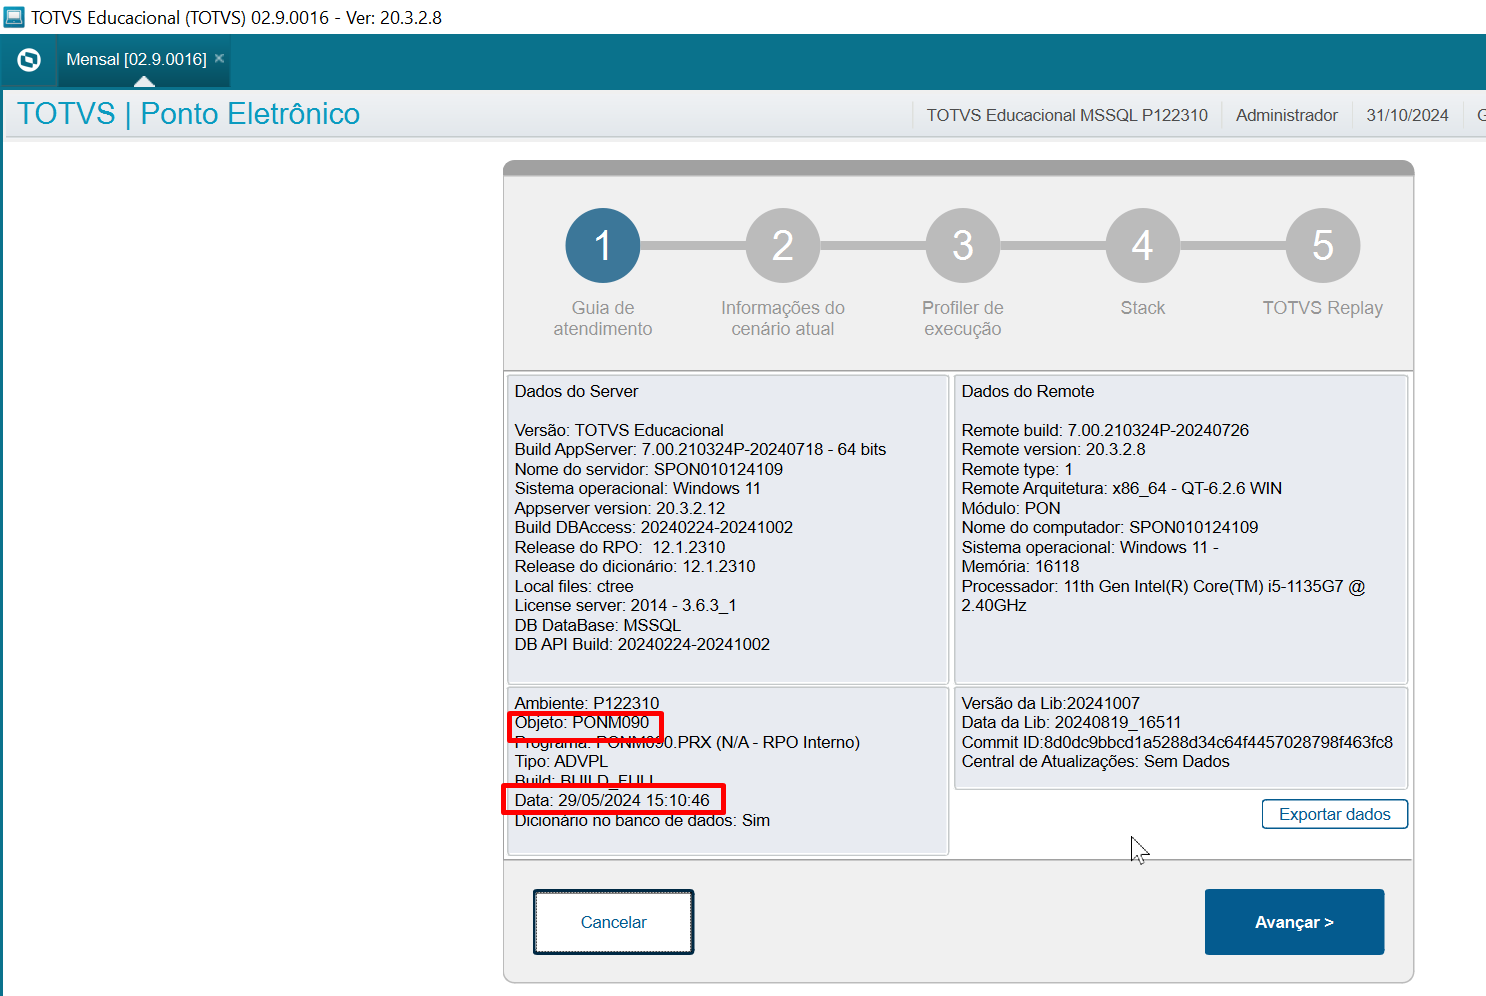Click the TOTVS round logo icon
The height and width of the screenshot is (996, 1486).
click(x=29, y=60)
